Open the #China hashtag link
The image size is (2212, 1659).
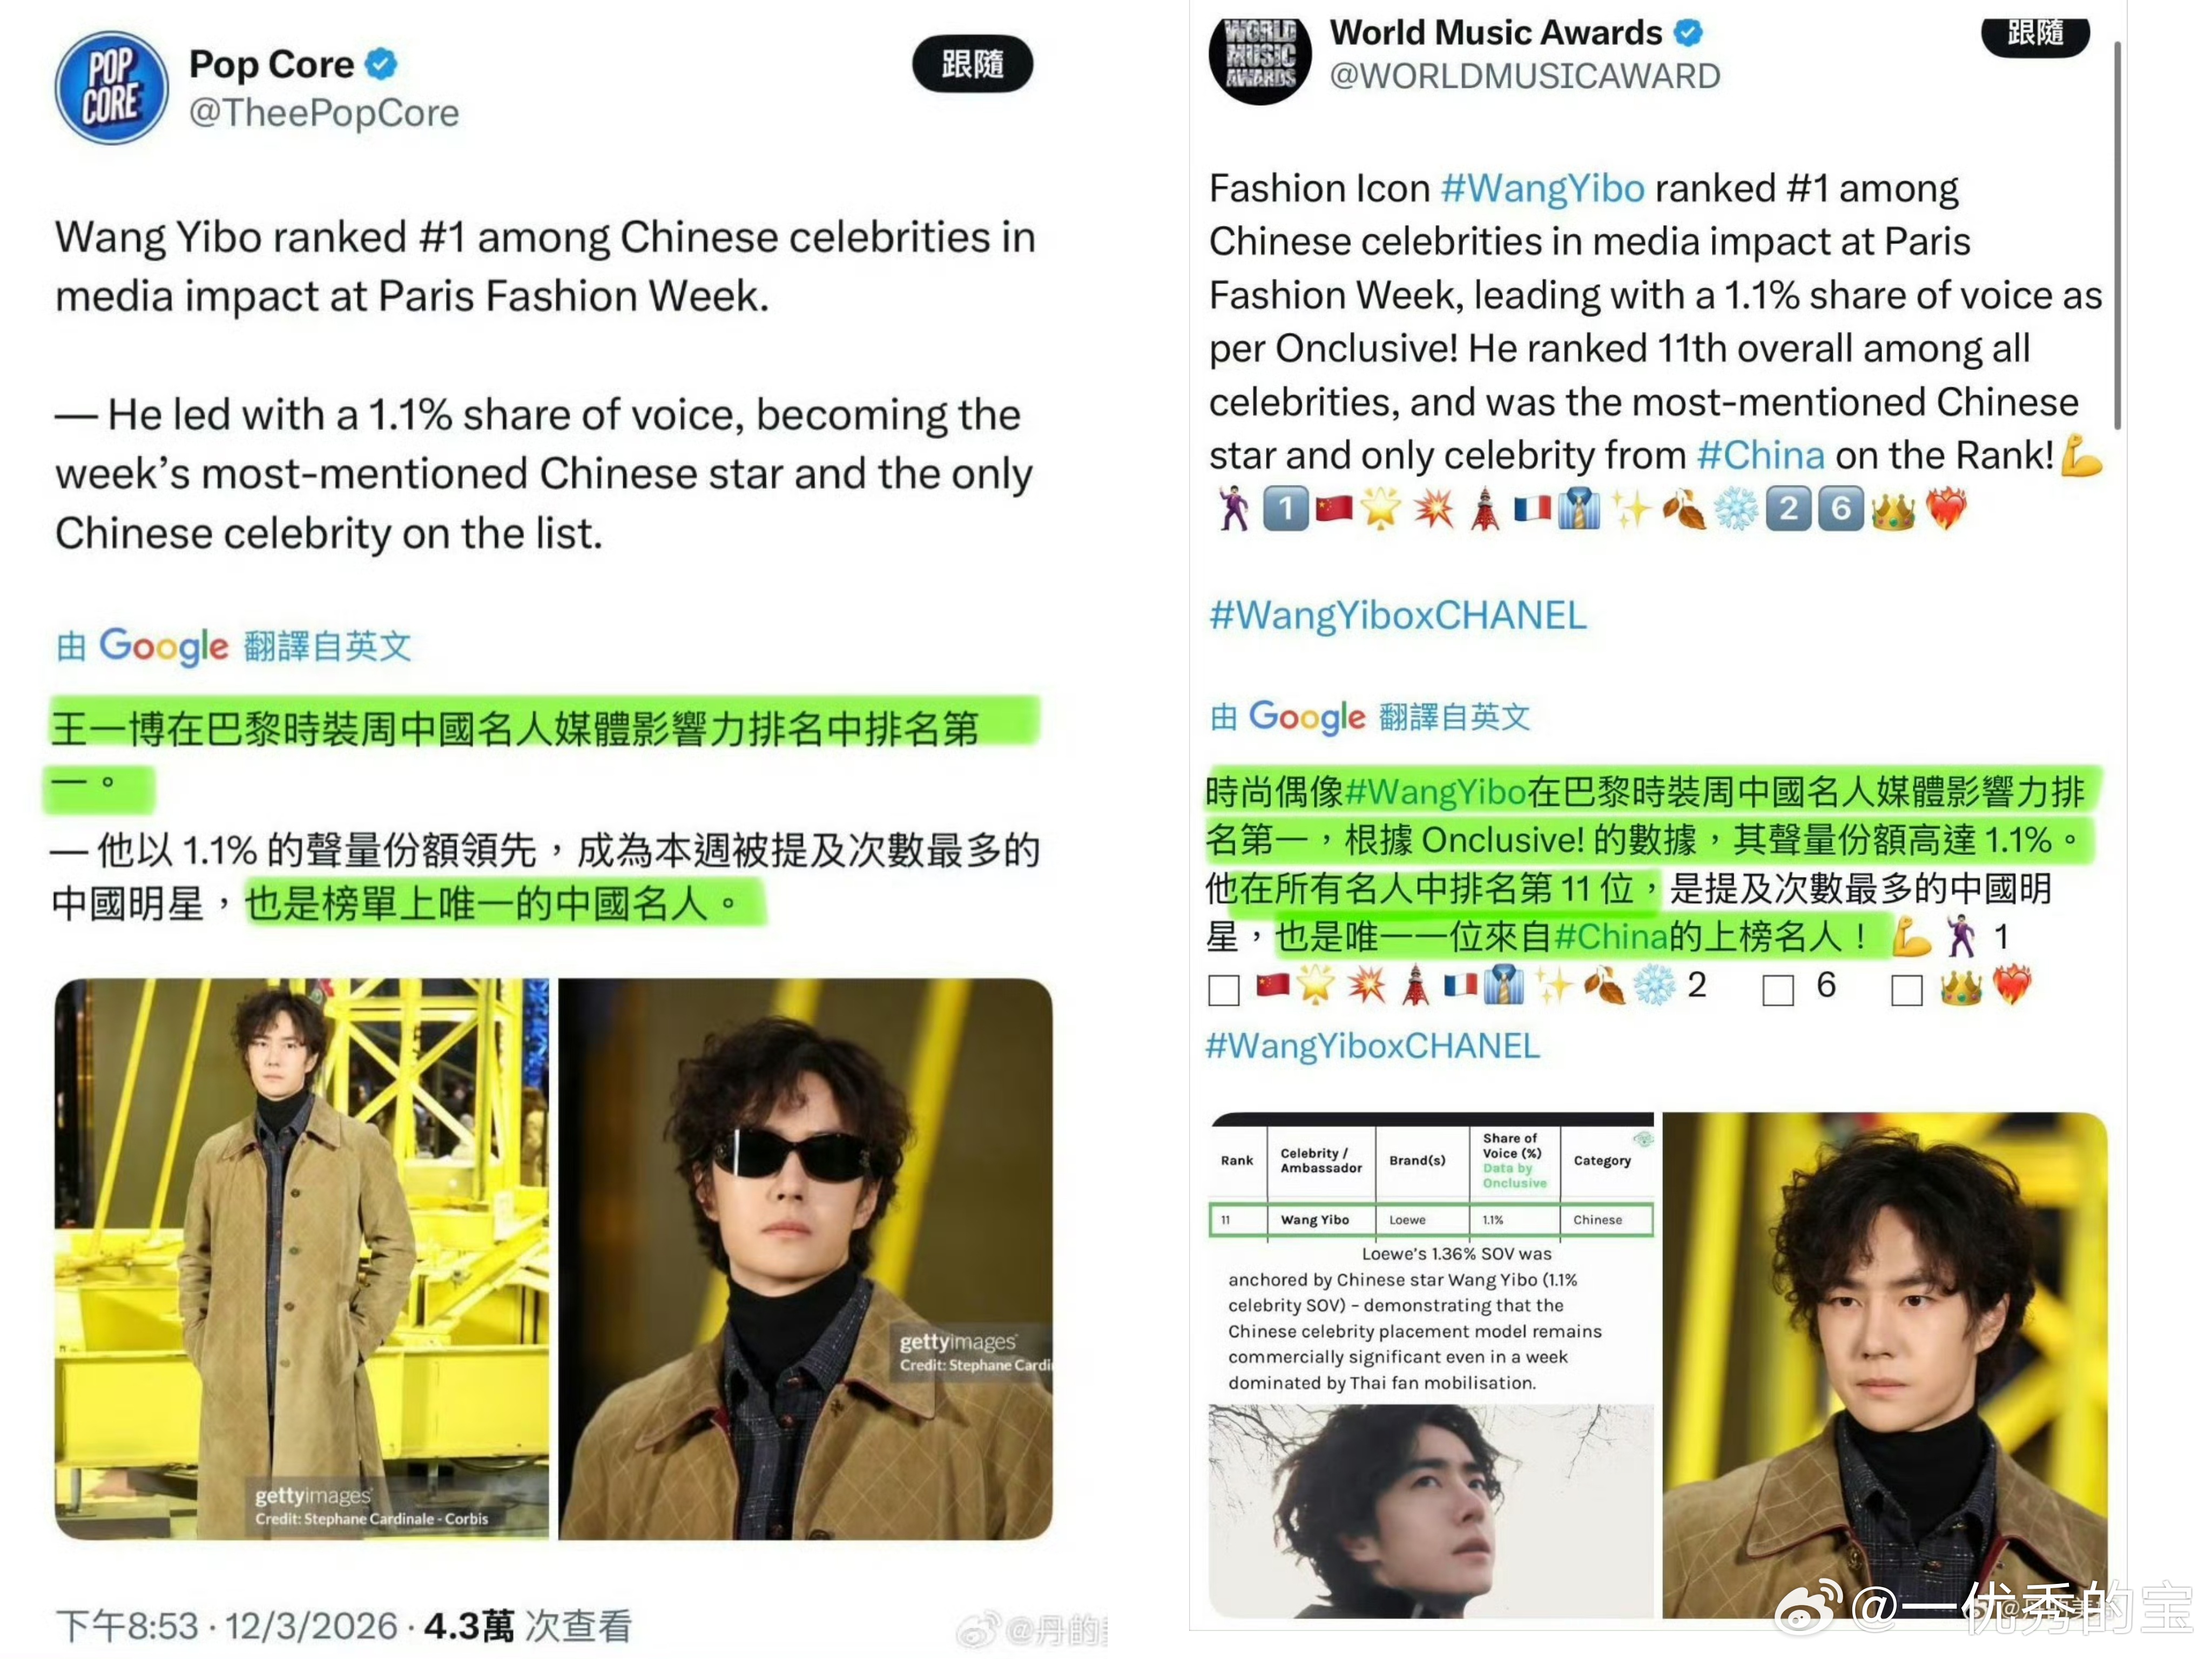1760,455
